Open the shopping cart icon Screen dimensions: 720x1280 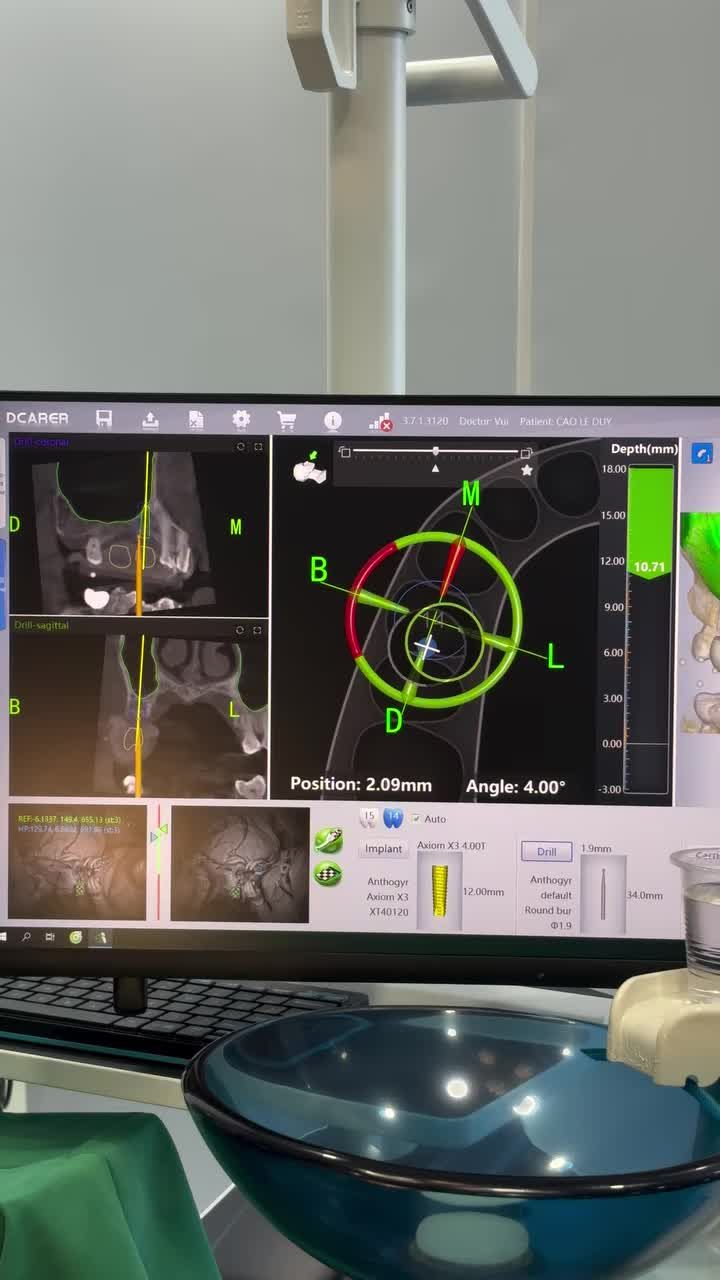[x=286, y=421]
